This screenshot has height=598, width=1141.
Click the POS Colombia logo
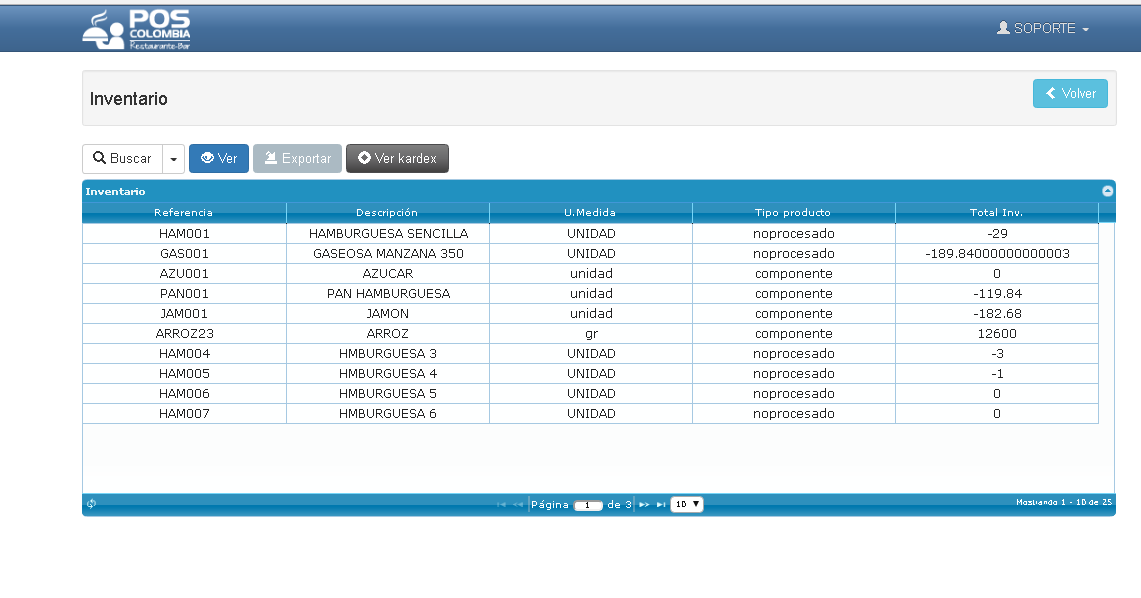coord(137,29)
